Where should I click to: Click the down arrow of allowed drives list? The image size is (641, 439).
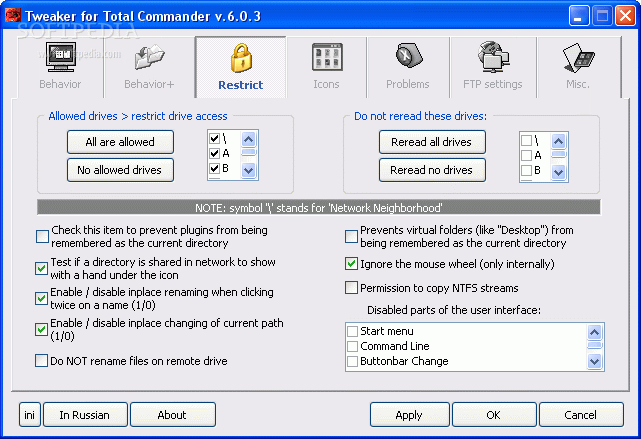(249, 170)
